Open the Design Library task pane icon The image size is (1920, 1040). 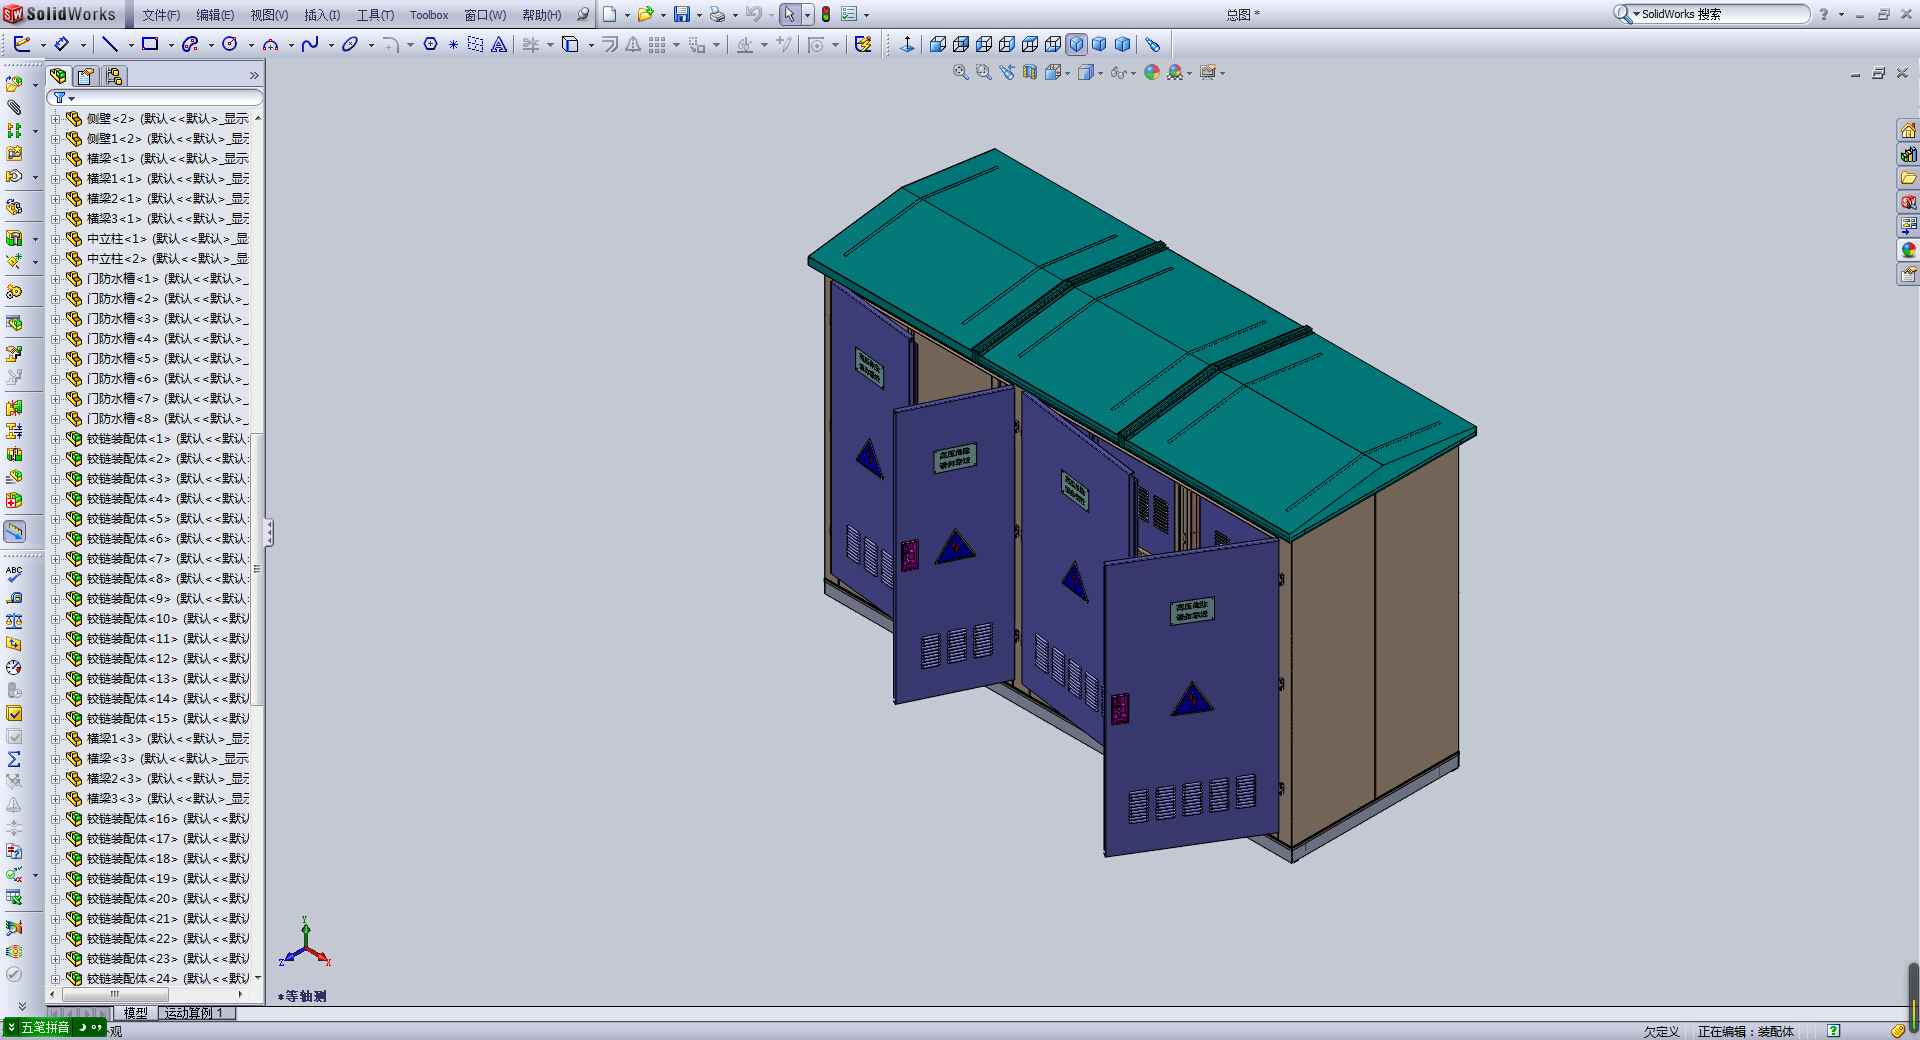point(1908,155)
